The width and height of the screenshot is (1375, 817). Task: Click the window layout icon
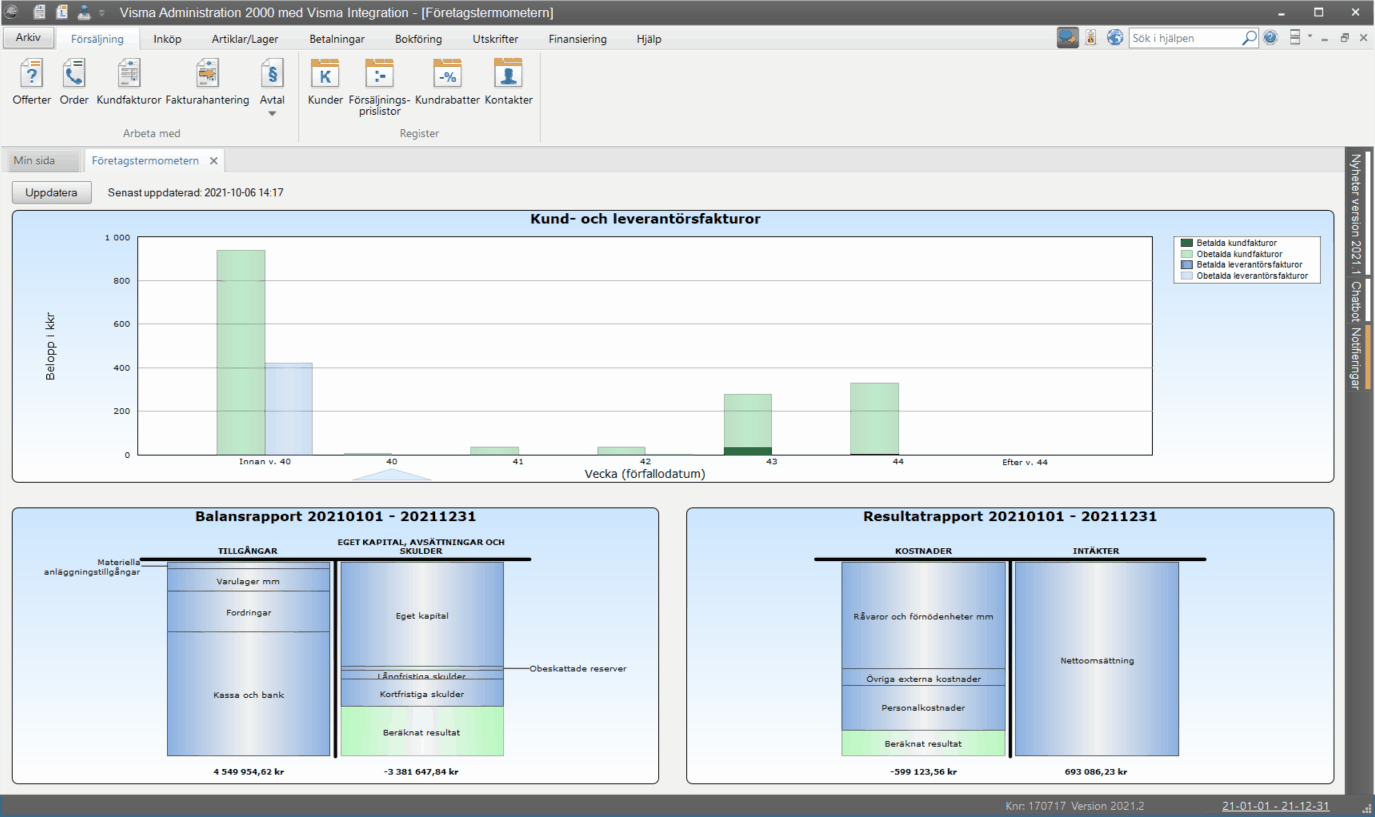1295,38
